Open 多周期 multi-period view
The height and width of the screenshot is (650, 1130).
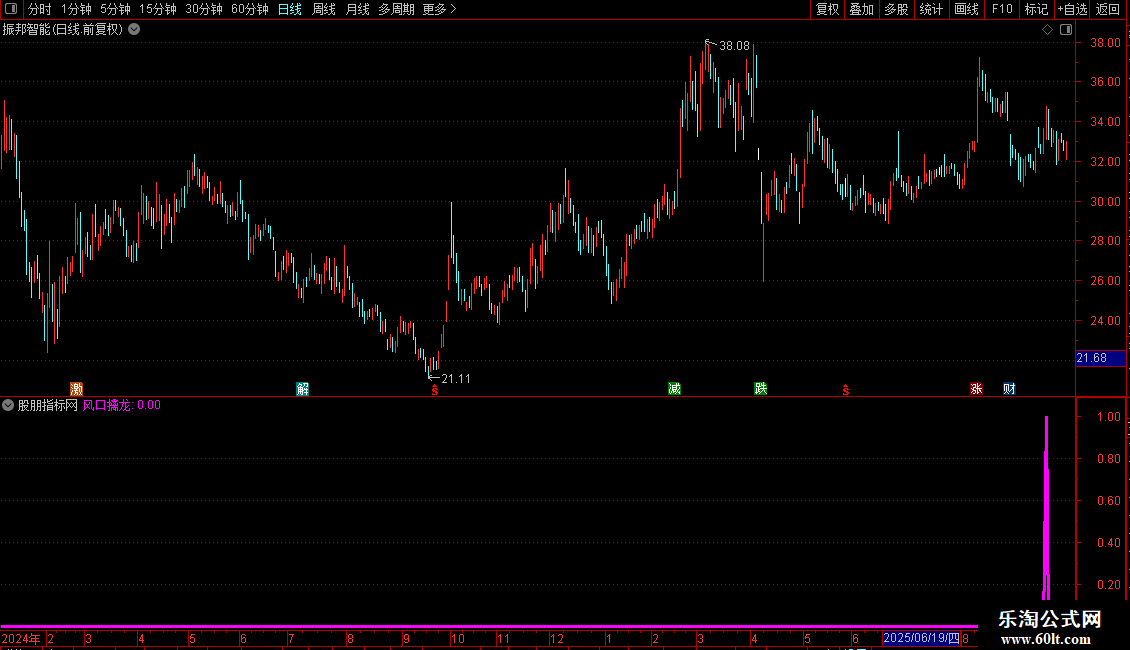pyautogui.click(x=396, y=9)
